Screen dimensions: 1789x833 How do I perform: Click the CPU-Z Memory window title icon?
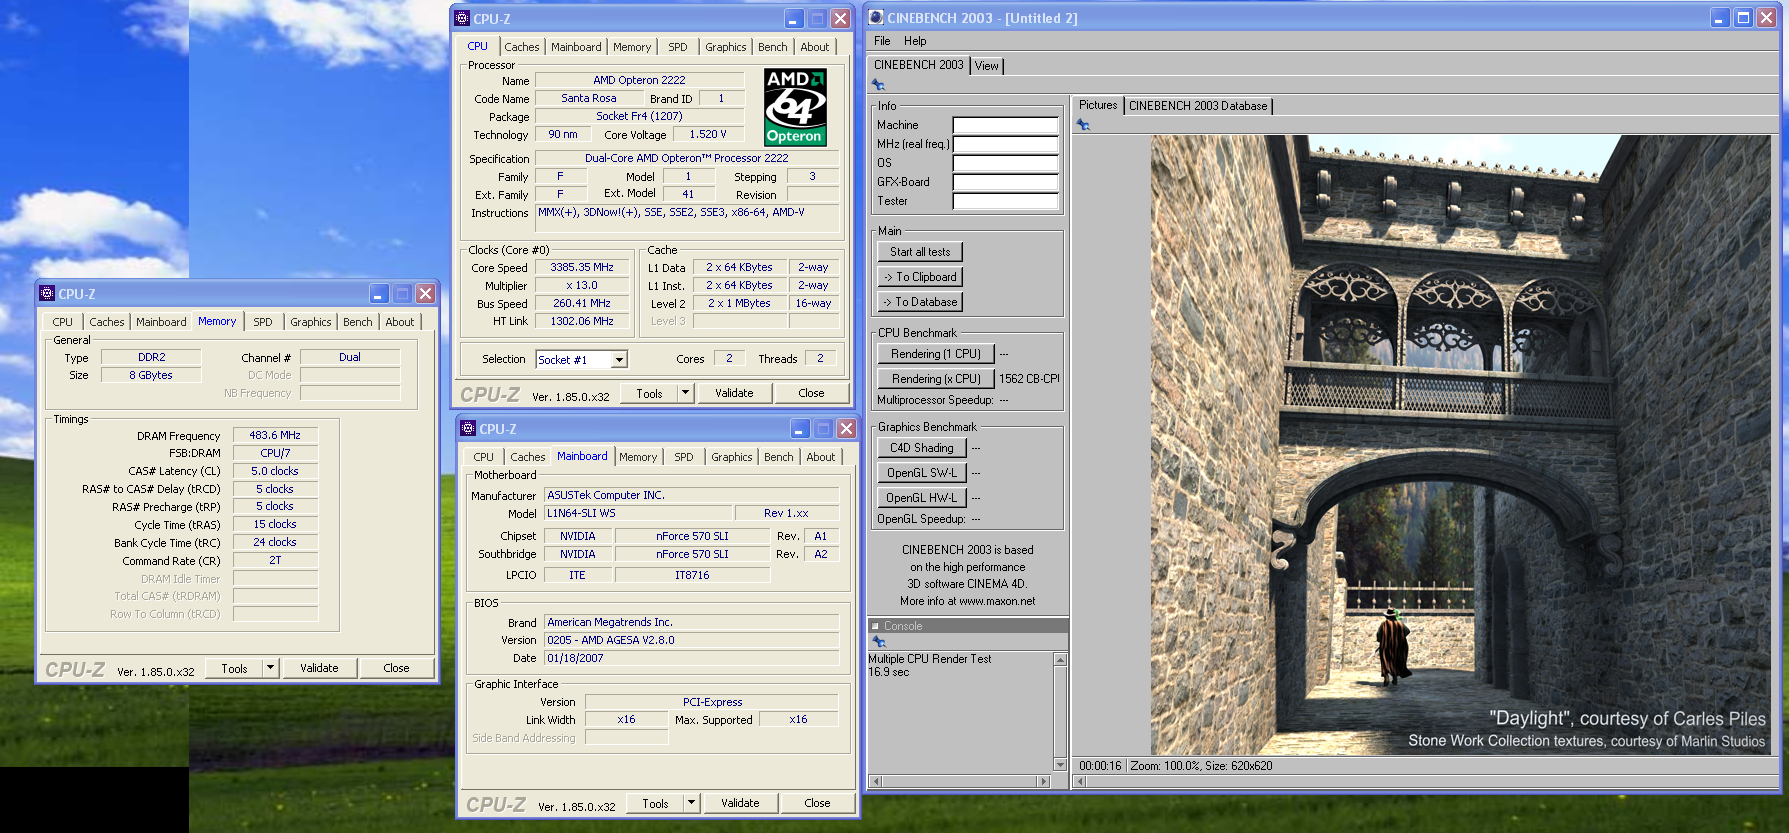pos(47,293)
